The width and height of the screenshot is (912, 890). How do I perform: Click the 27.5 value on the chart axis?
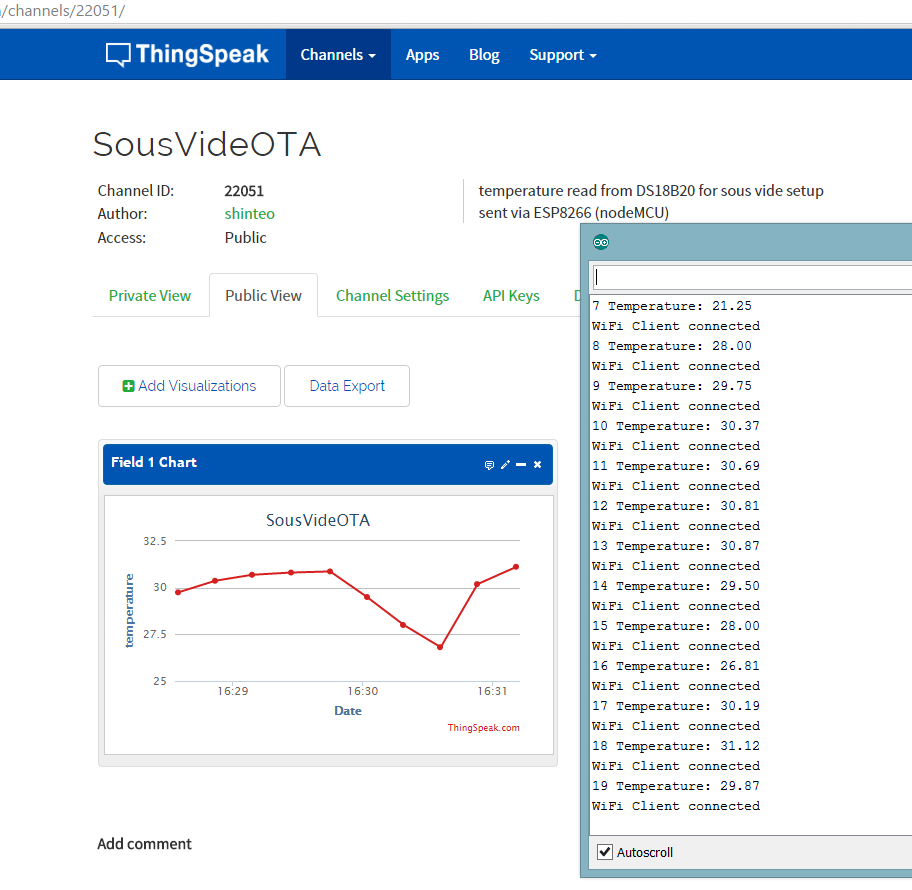155,634
